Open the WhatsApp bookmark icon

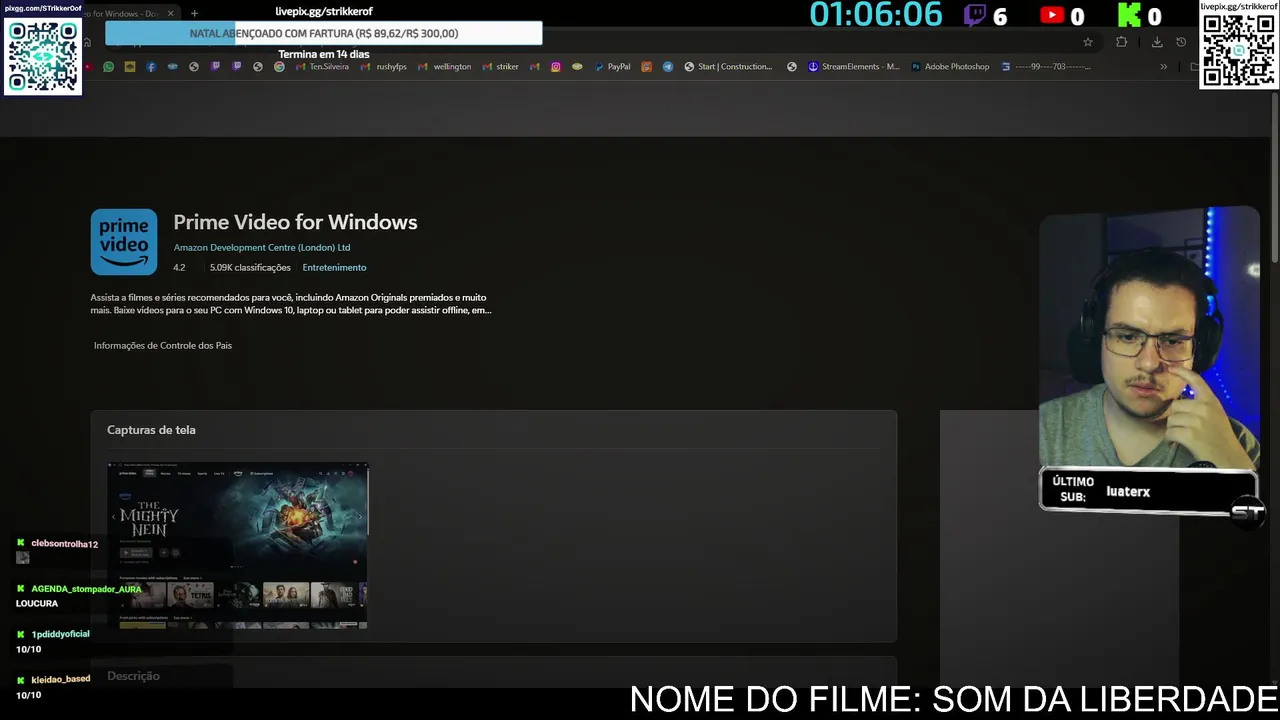pyautogui.click(x=108, y=67)
